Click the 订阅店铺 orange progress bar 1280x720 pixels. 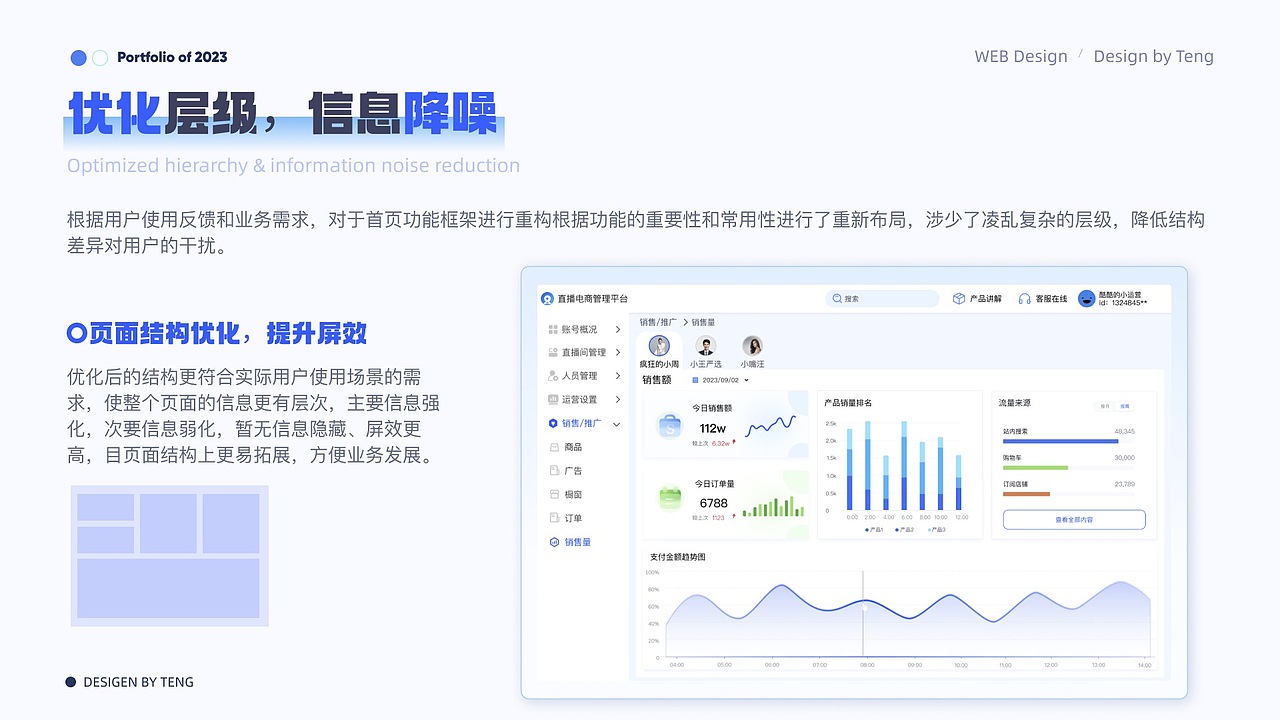[1026, 494]
